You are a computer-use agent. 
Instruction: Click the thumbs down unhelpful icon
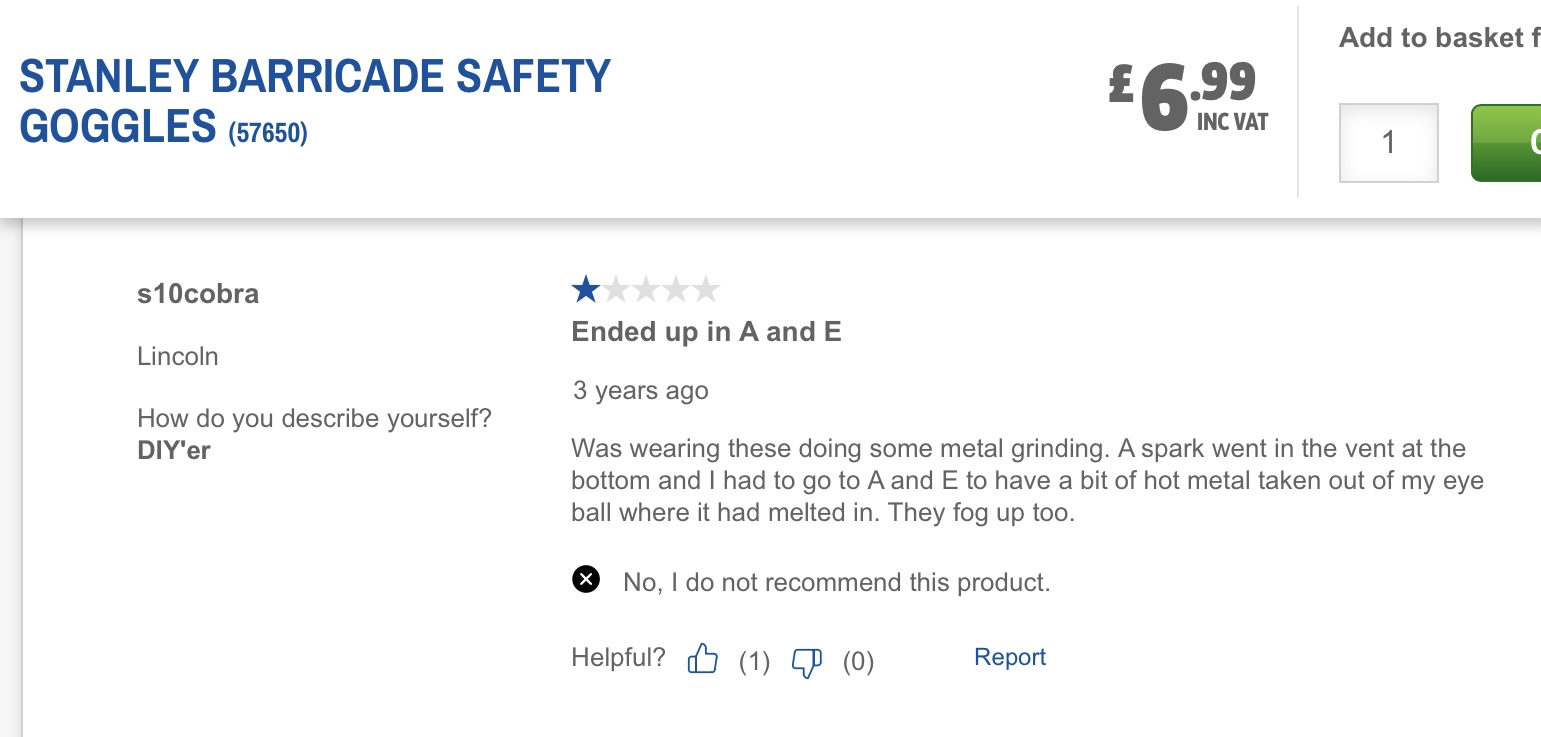pos(807,662)
